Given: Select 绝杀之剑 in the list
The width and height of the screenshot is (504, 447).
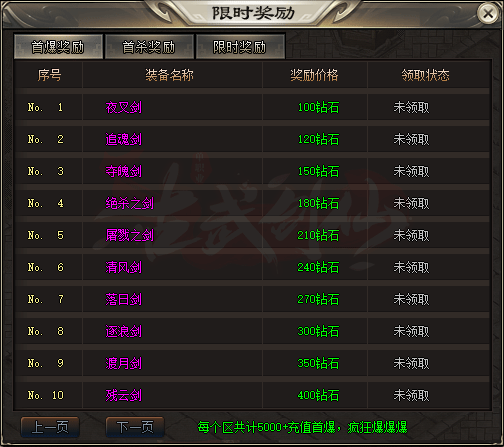Looking at the screenshot, I should coord(130,203).
